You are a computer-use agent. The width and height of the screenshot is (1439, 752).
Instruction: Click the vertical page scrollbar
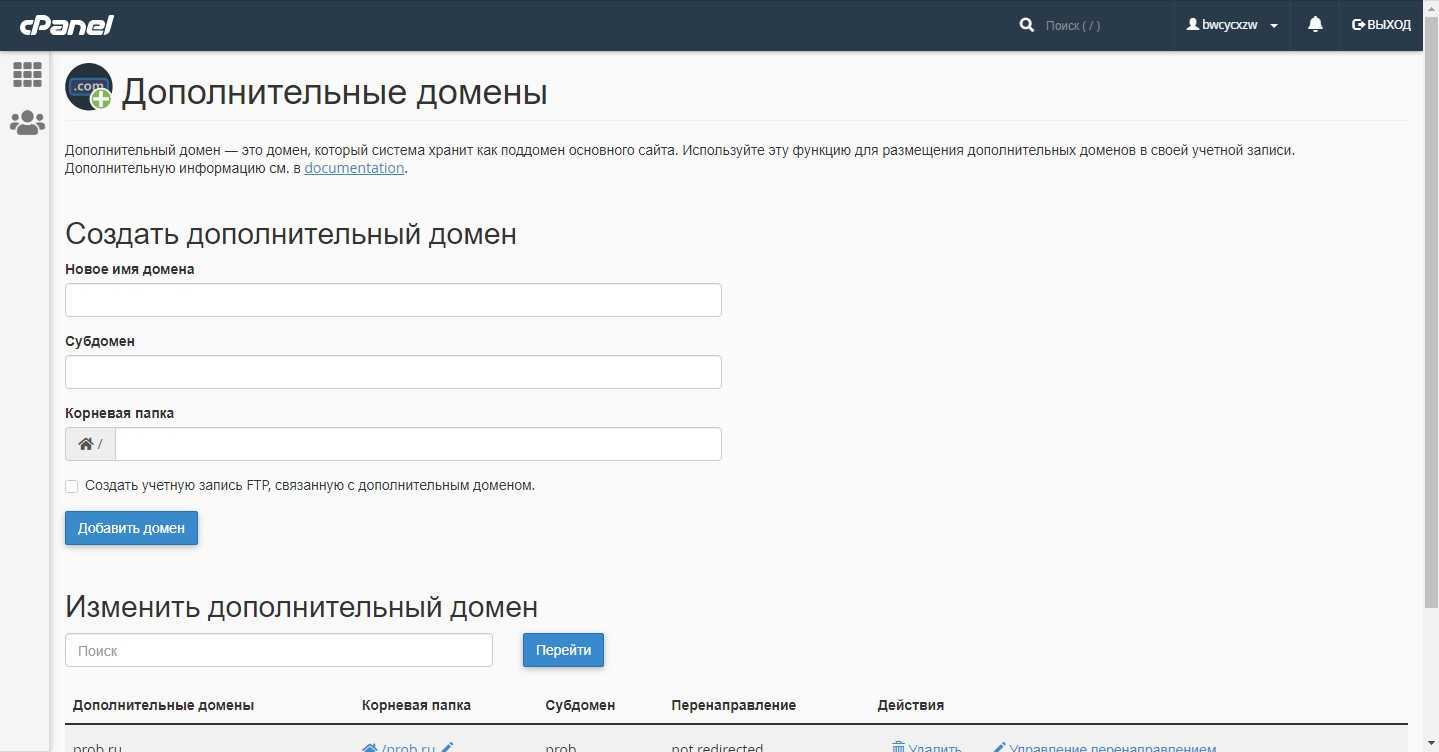click(x=1430, y=330)
